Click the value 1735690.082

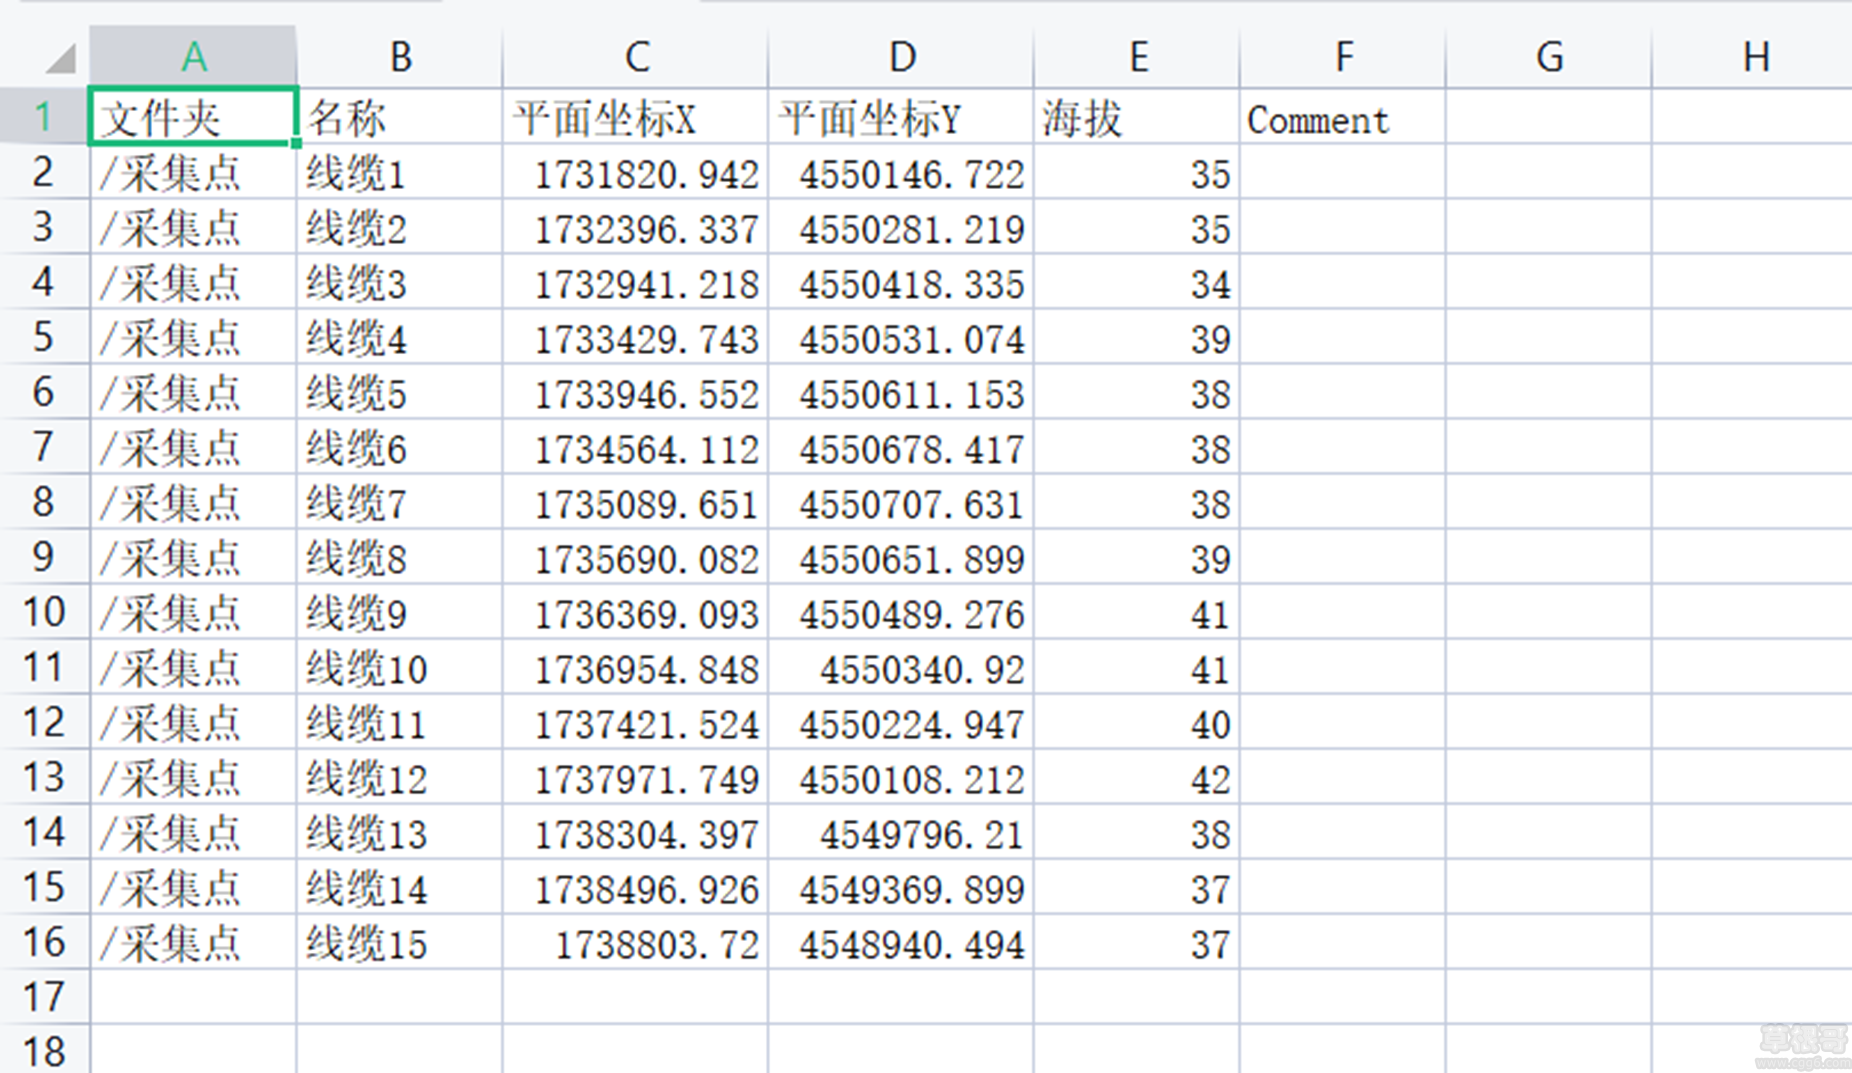[x=646, y=560]
